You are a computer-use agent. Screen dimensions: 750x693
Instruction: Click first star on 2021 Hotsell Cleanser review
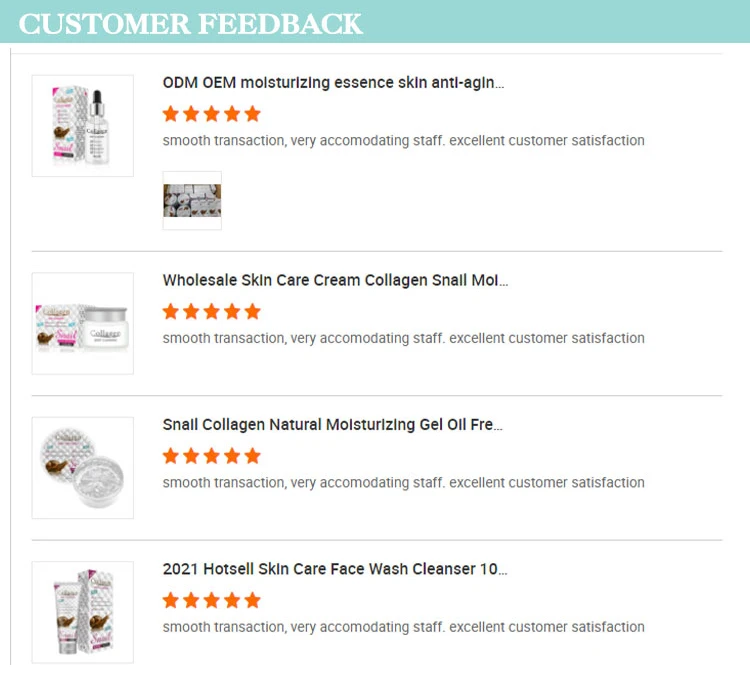pyautogui.click(x=171, y=600)
